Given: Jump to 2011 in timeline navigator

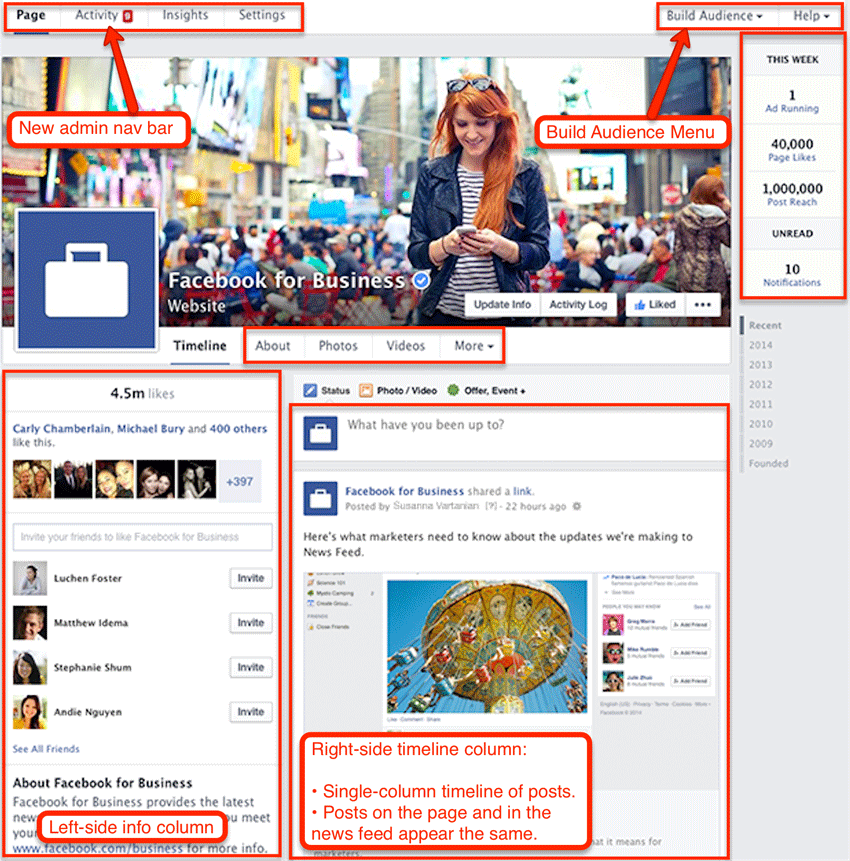Looking at the screenshot, I should (760, 405).
